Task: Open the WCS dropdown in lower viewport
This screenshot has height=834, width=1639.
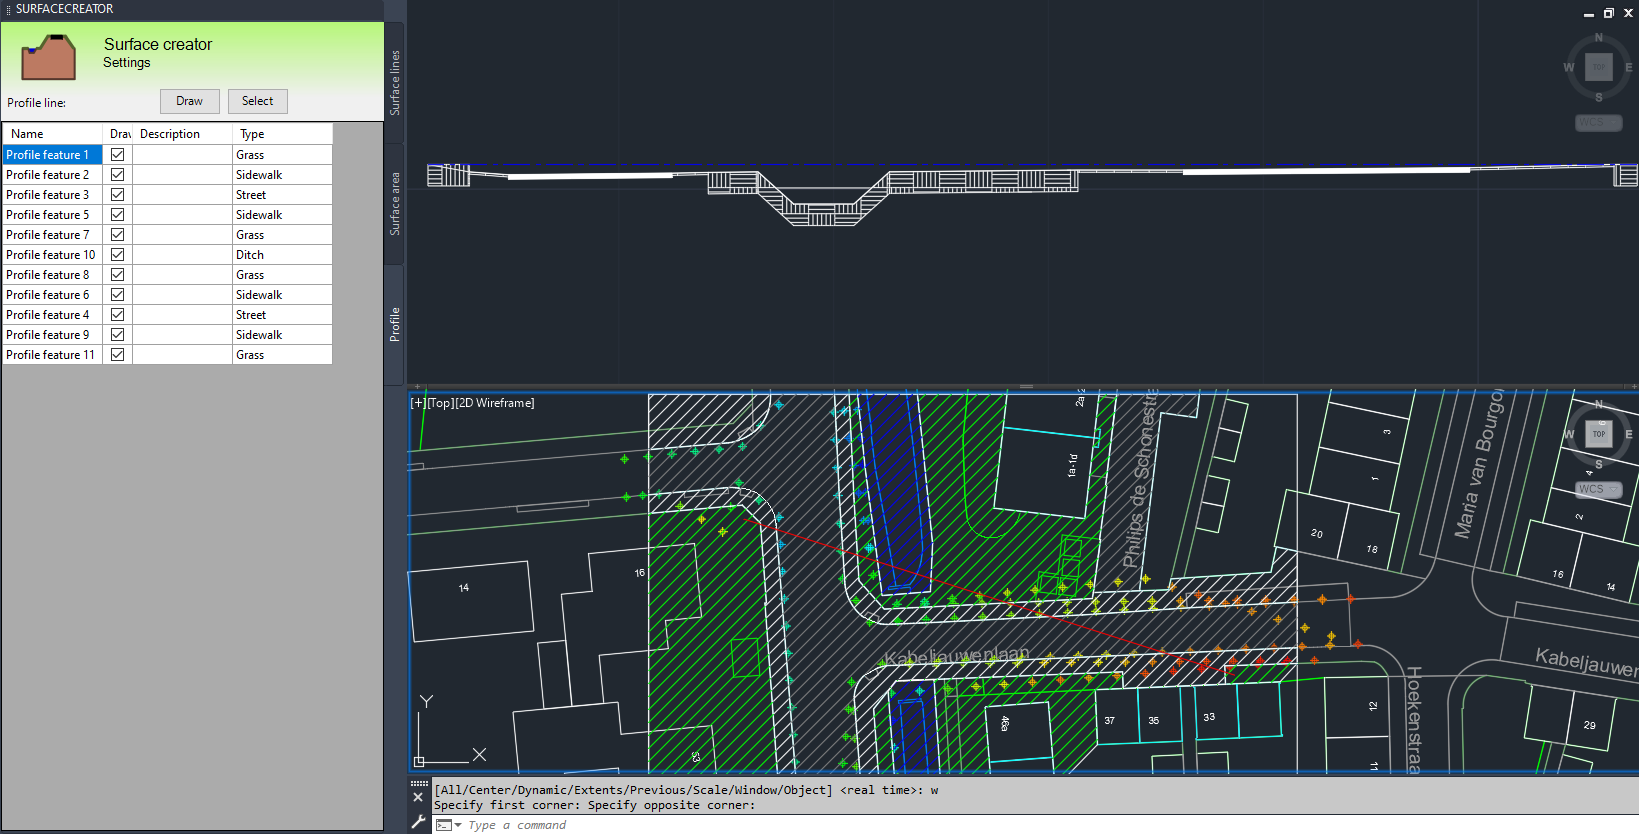Action: coord(1599,490)
